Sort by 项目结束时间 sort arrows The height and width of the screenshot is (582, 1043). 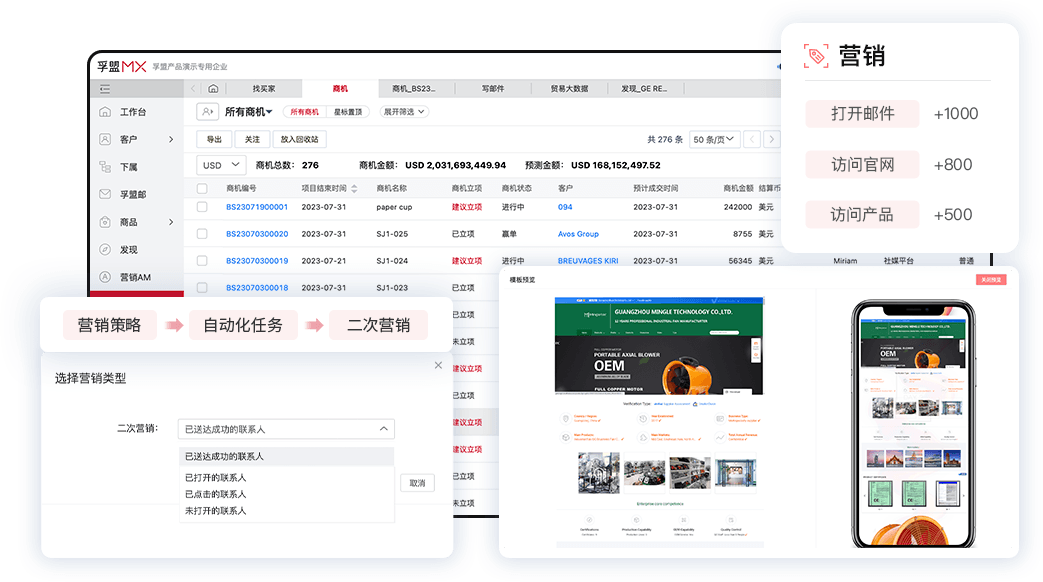353,188
